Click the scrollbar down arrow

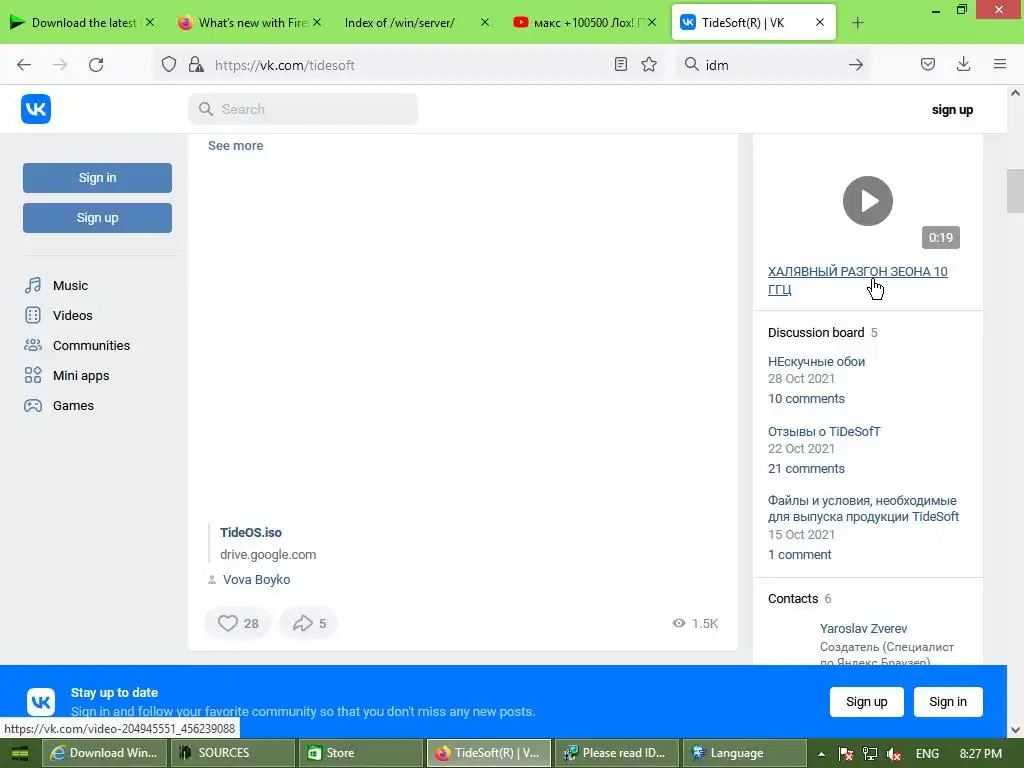point(1015,729)
